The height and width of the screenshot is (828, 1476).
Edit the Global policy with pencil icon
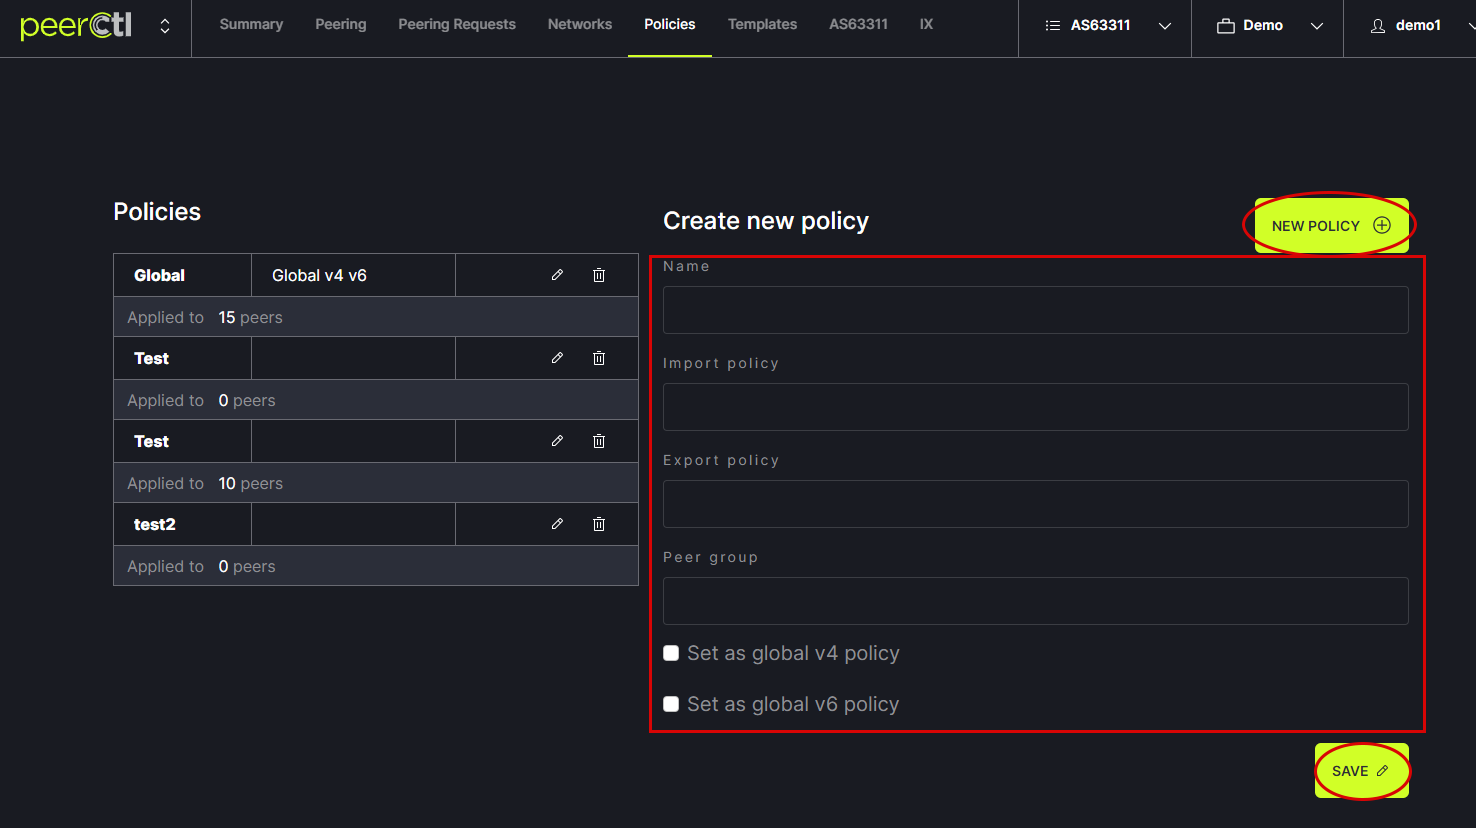(x=557, y=275)
